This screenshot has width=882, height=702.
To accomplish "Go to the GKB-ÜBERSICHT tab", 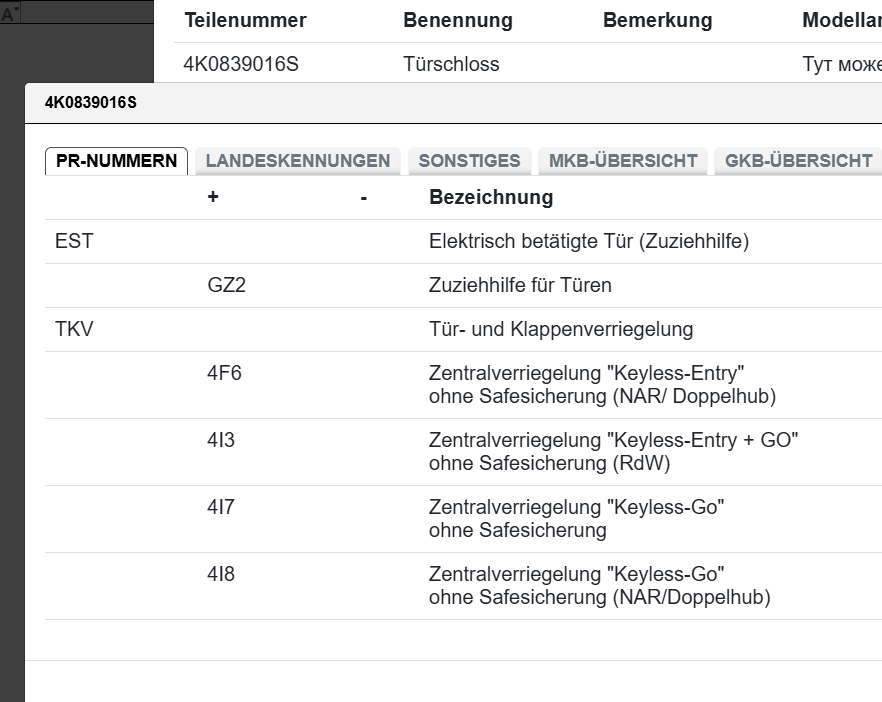I will coord(798,161).
